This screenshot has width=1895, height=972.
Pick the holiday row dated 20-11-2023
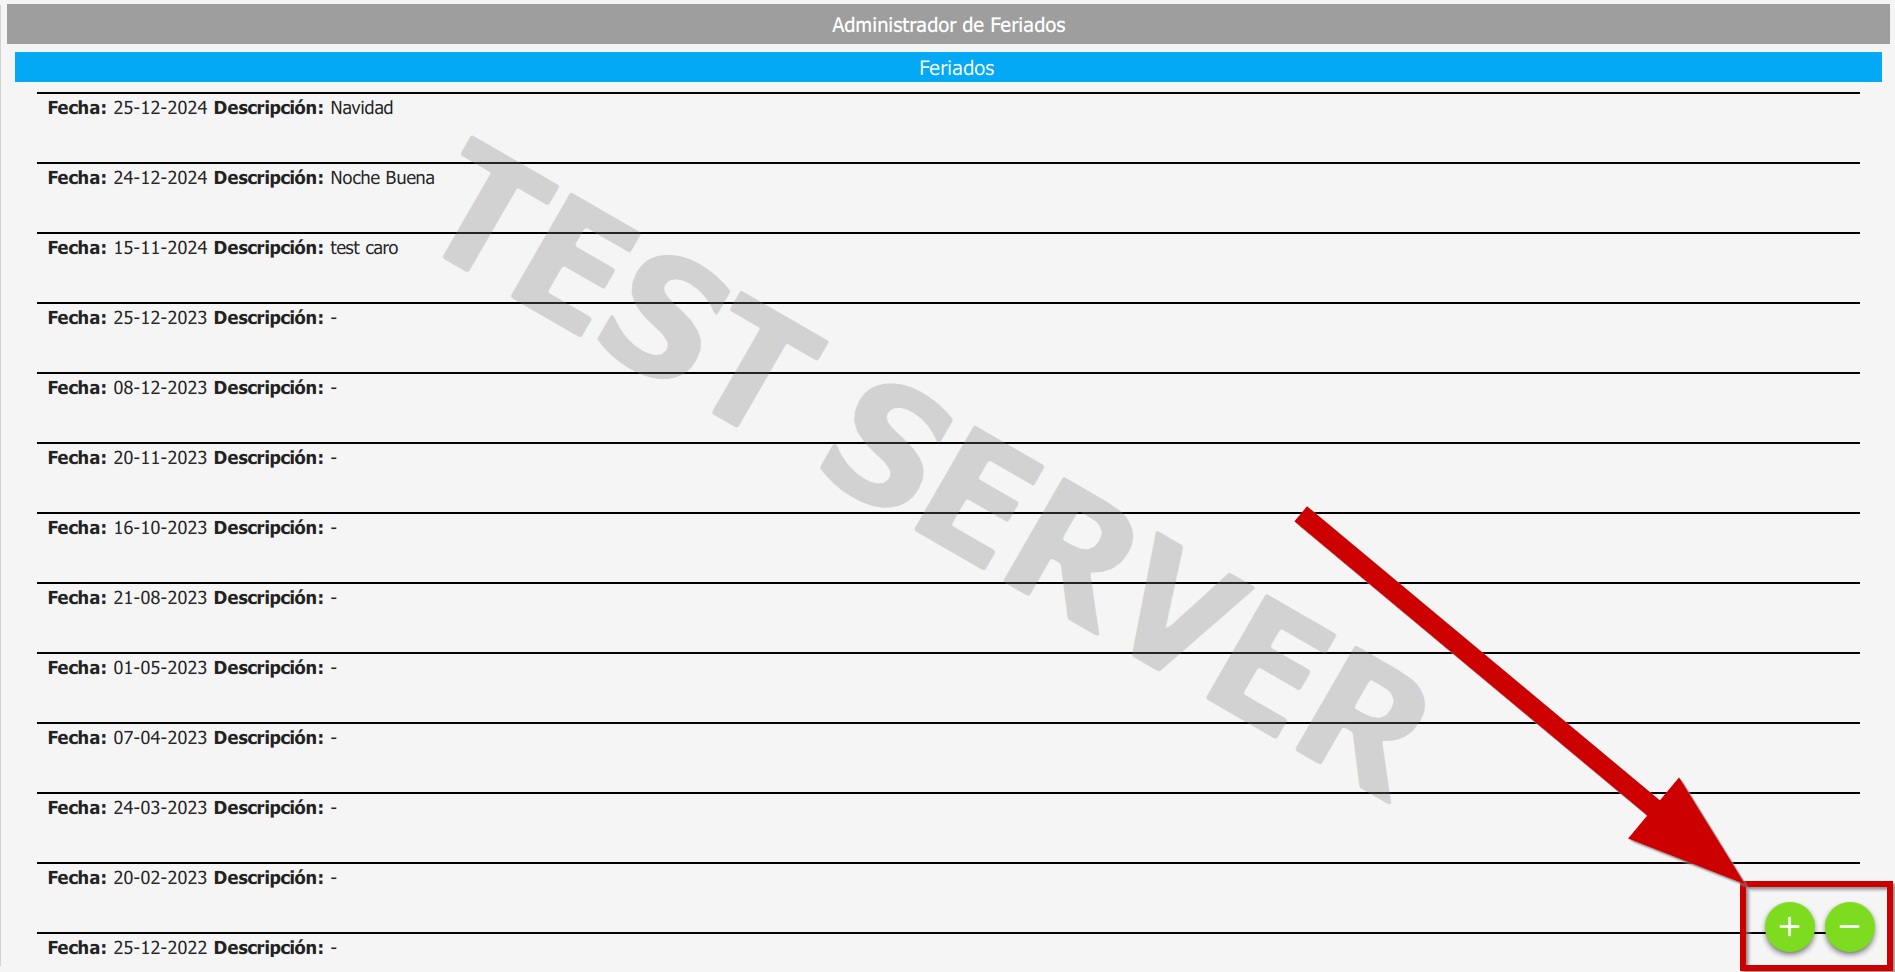[x=160, y=458]
